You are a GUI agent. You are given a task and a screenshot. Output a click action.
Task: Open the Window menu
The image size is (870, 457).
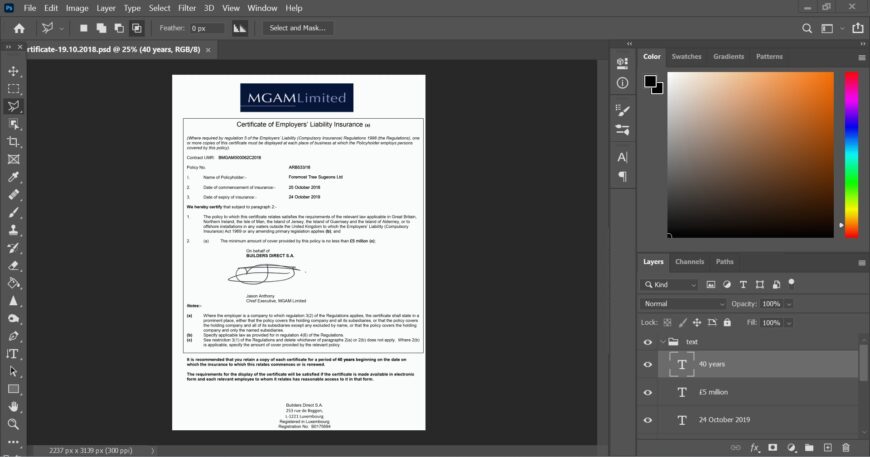(262, 8)
